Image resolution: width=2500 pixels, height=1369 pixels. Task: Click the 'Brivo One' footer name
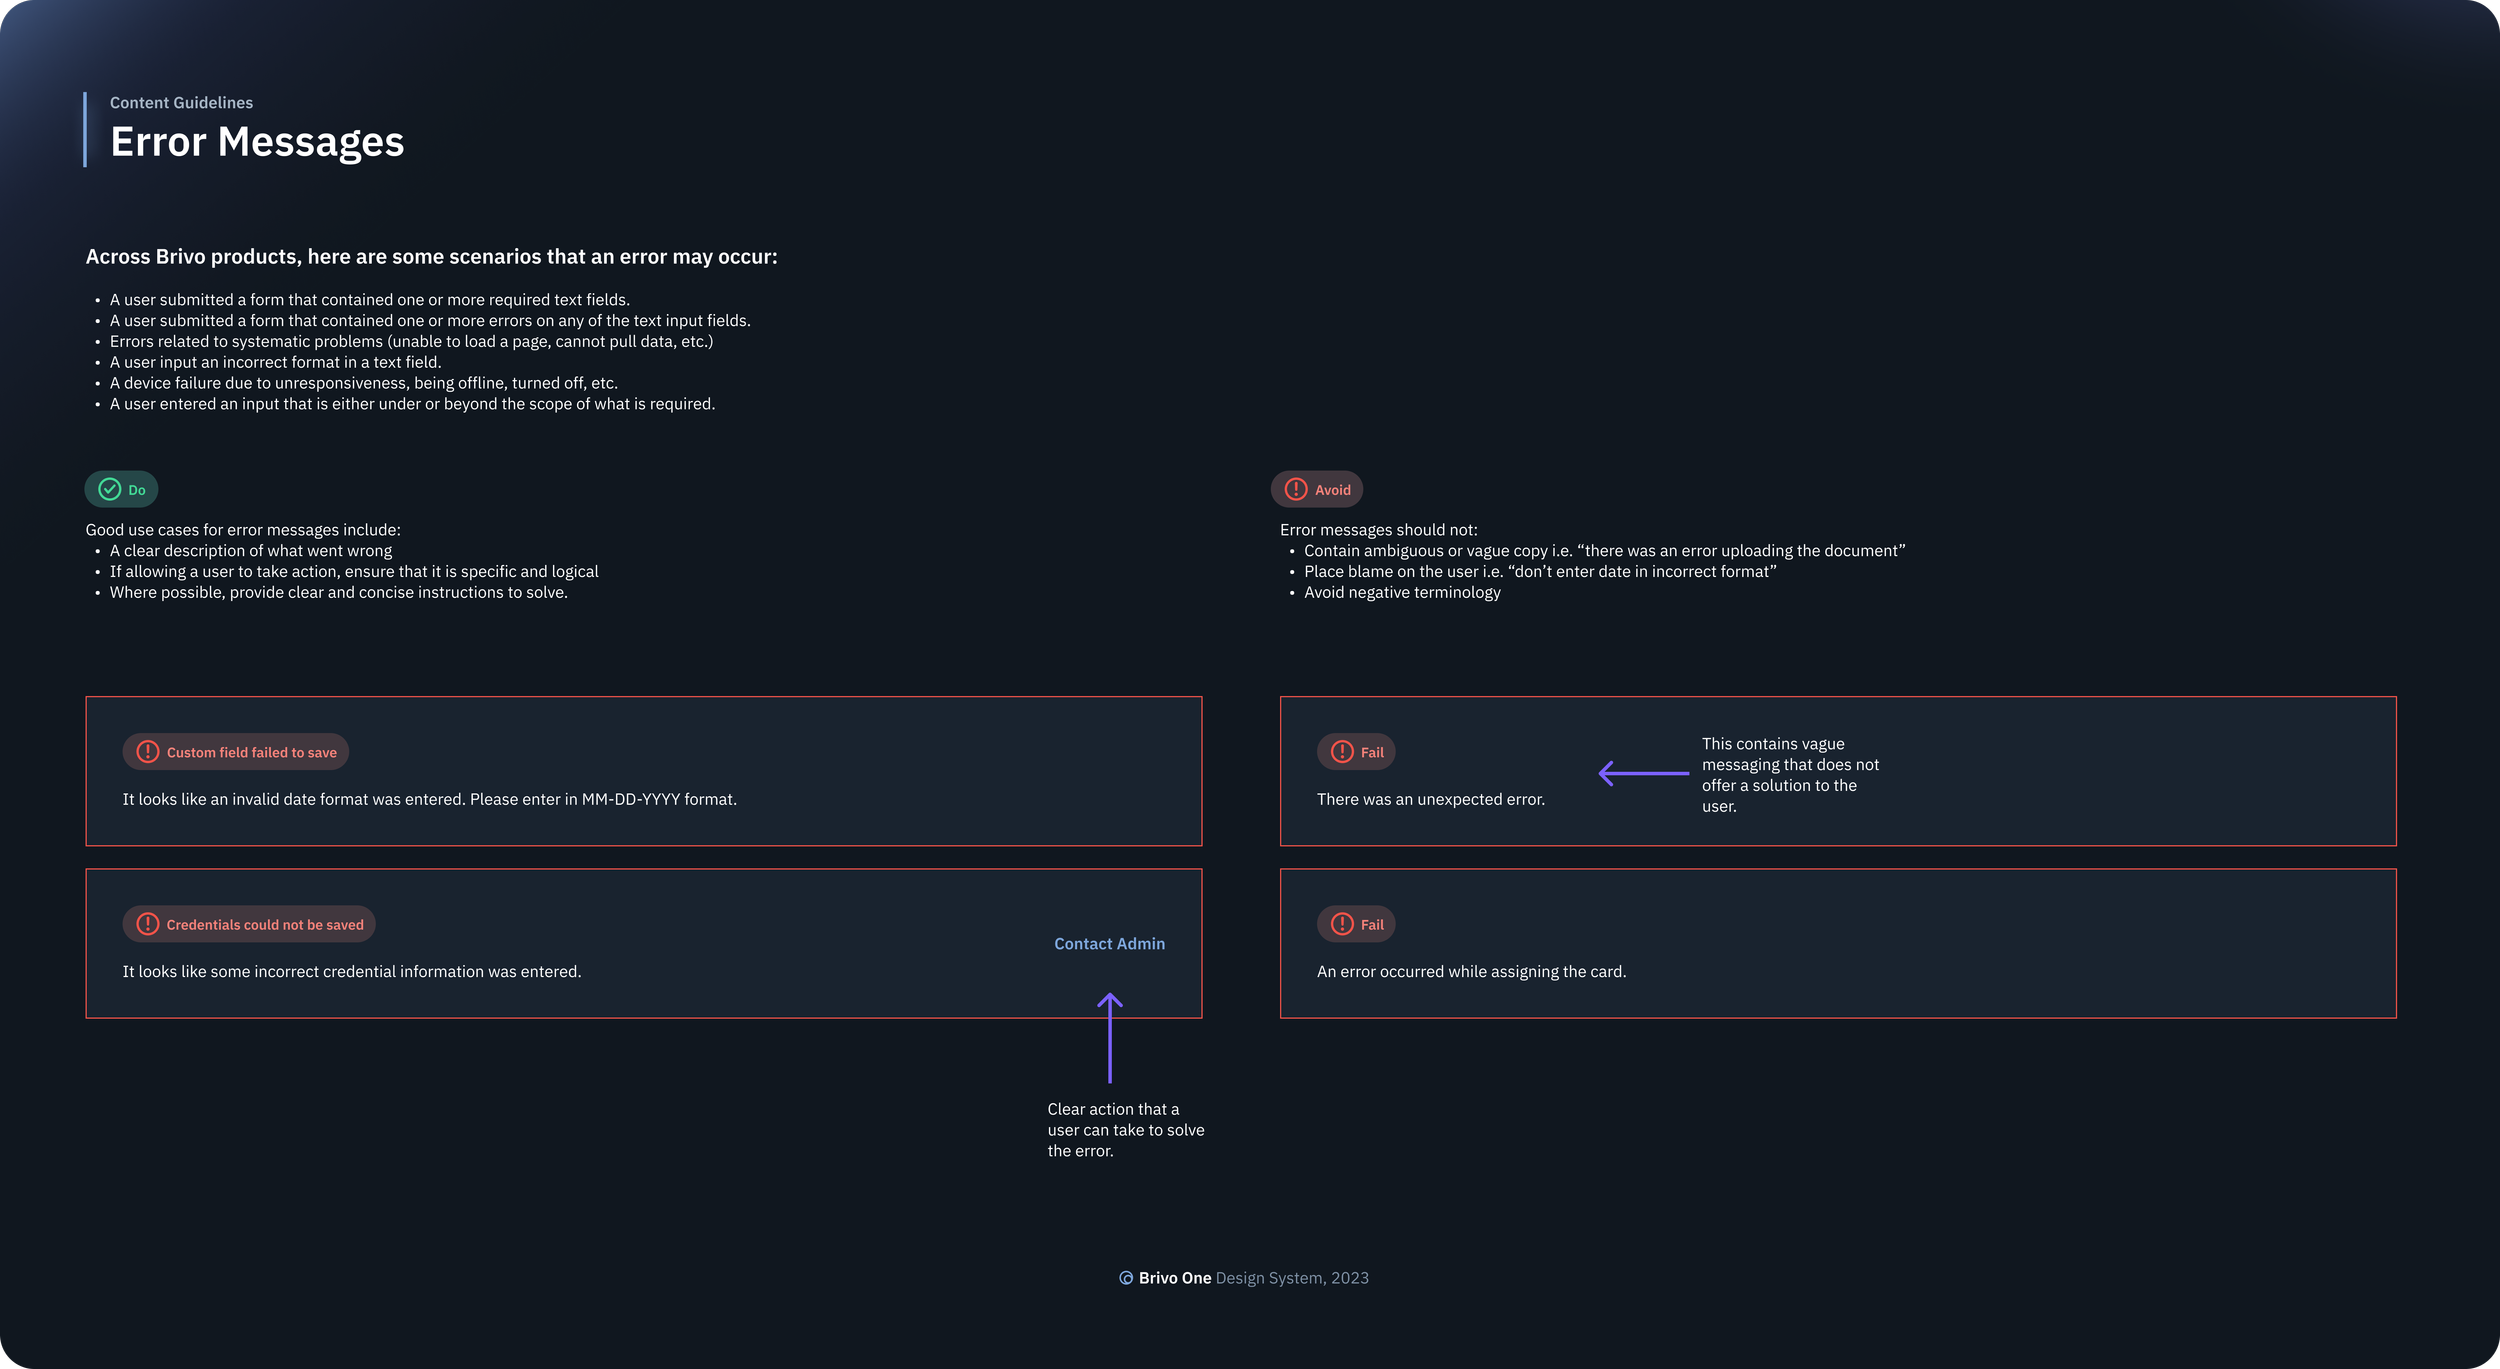coord(1174,1278)
